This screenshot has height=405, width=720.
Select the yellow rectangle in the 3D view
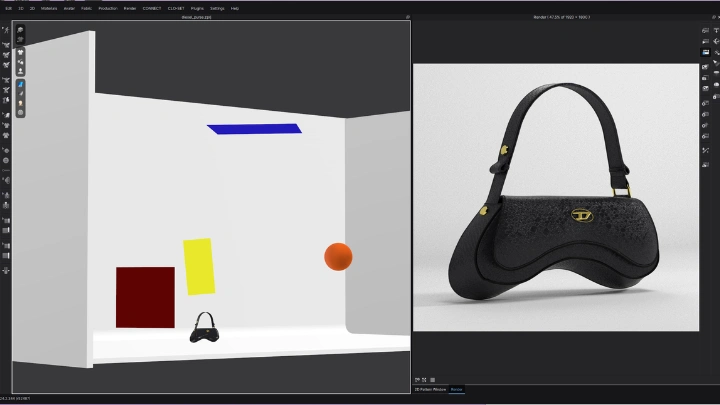199,266
